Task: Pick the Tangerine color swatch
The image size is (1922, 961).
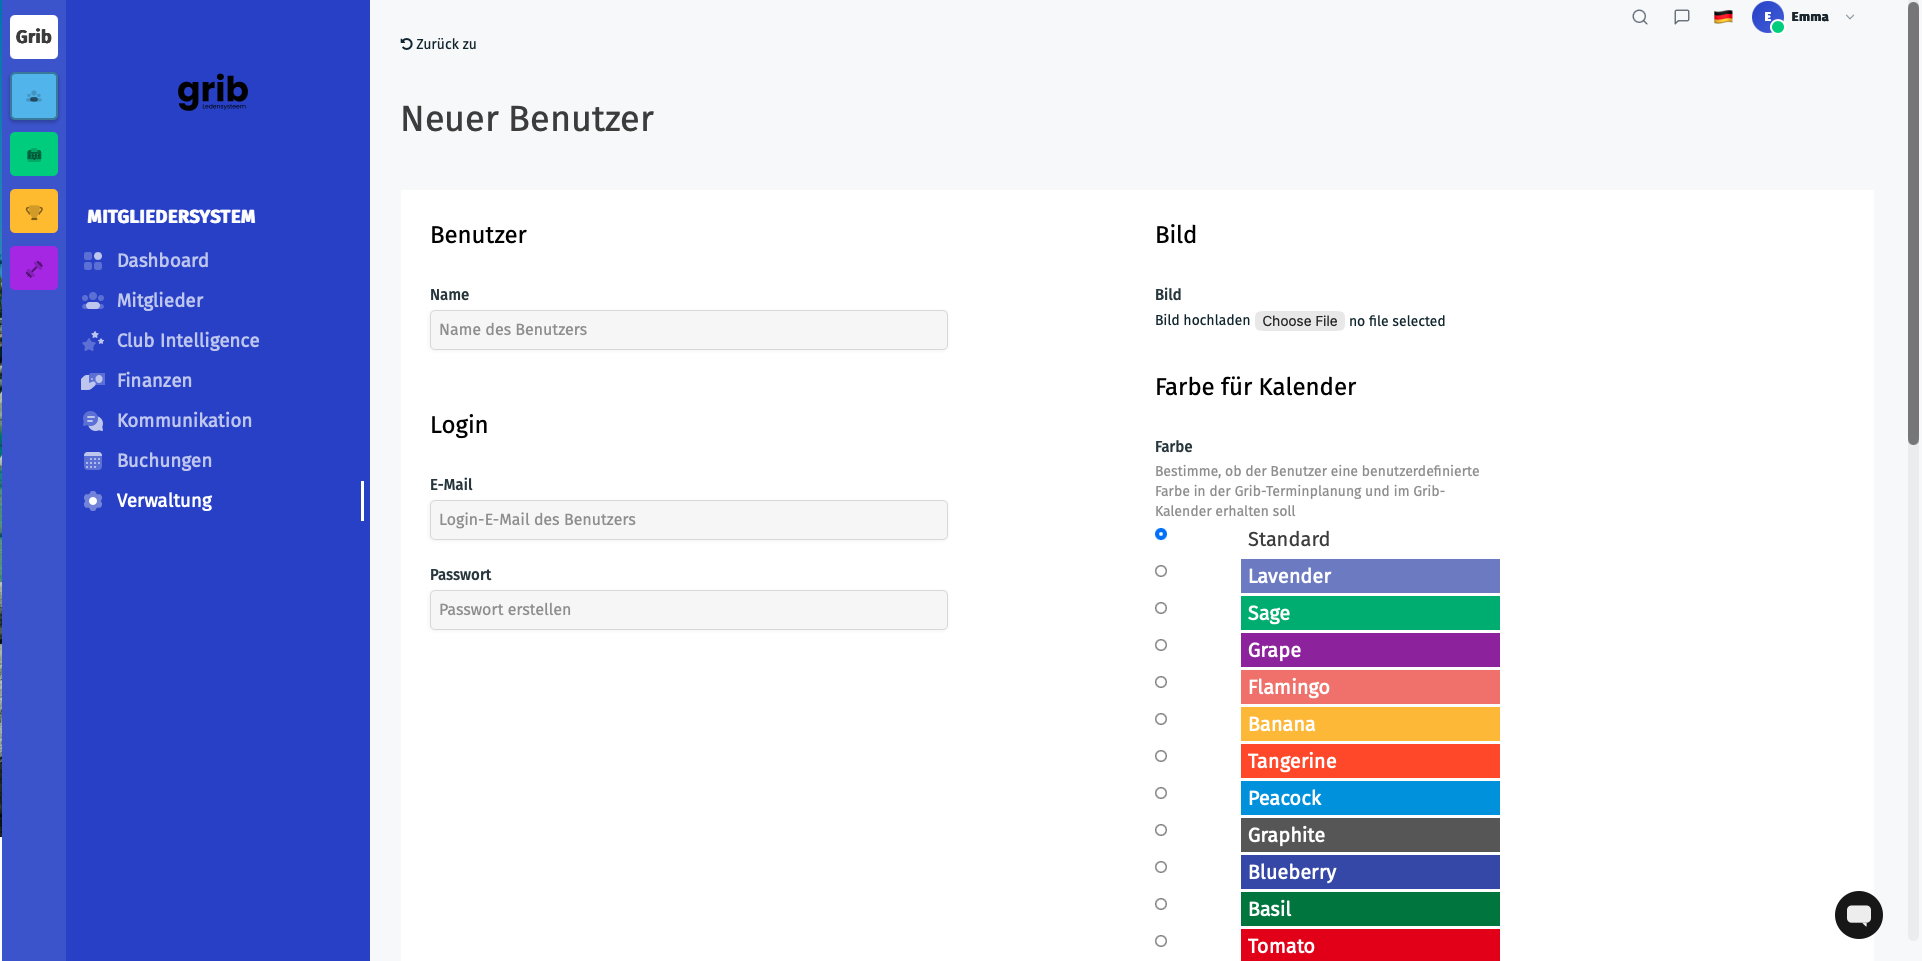Action: tap(1370, 761)
